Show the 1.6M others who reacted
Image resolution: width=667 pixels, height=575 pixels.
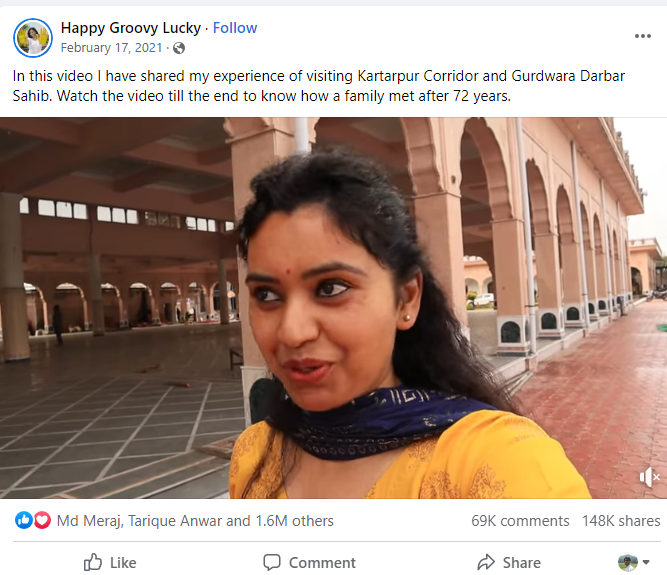[294, 521]
